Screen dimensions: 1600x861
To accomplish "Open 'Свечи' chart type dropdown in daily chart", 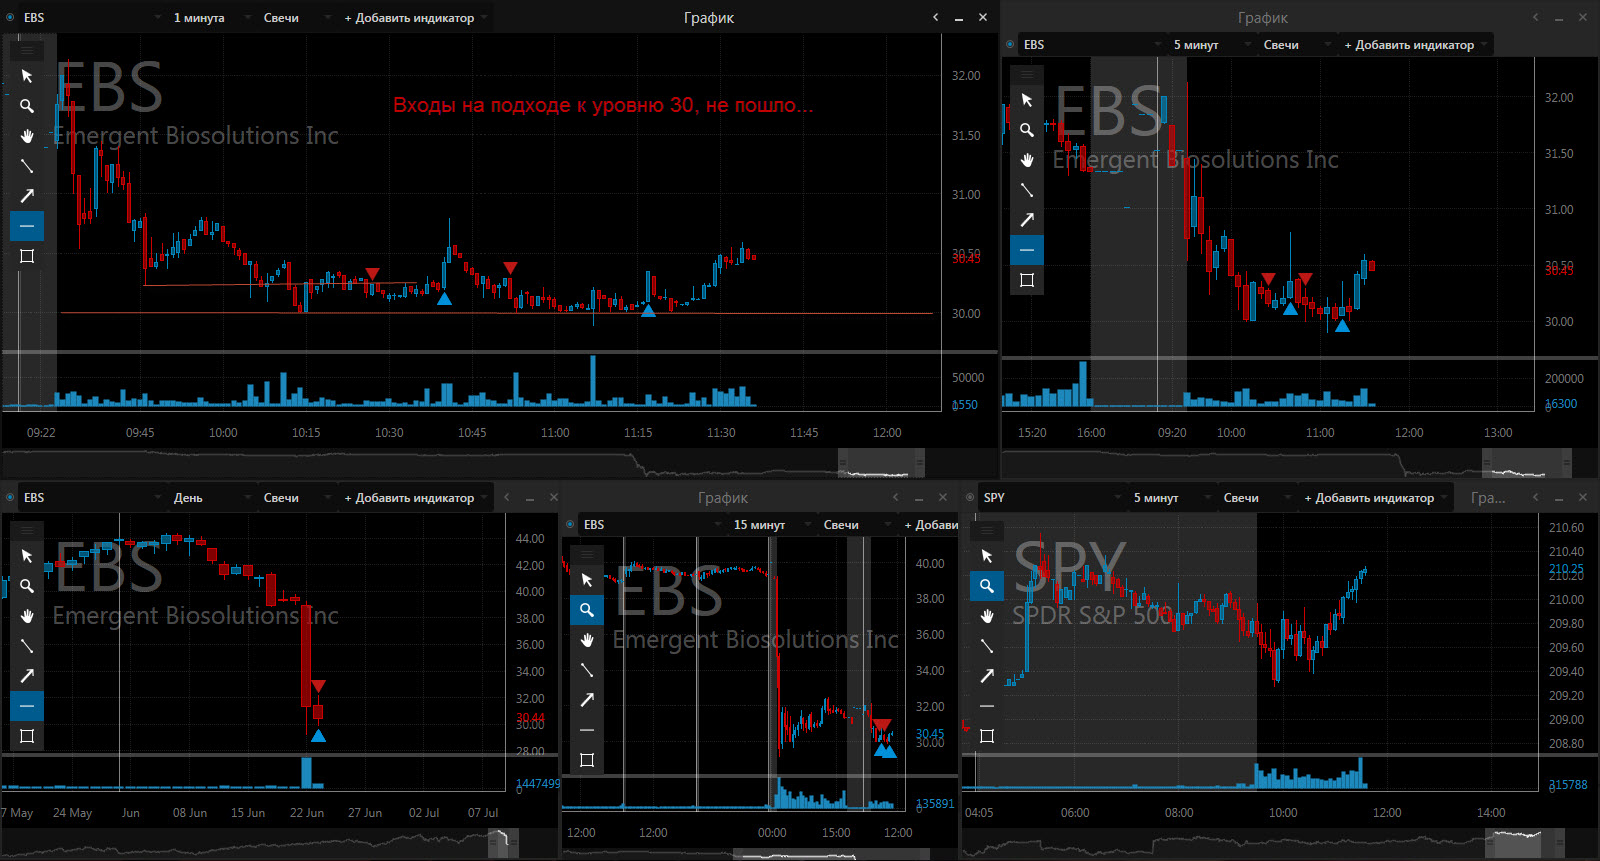I will (295, 498).
